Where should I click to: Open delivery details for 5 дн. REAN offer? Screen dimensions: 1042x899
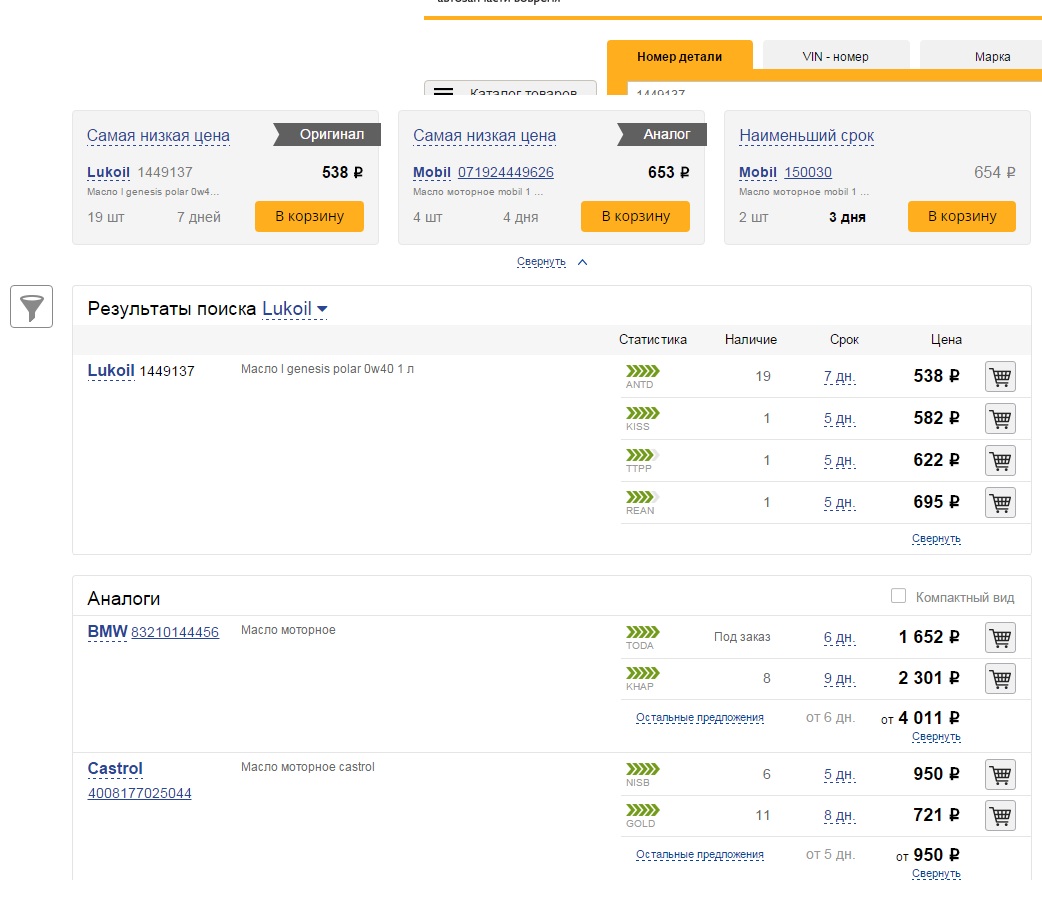tap(839, 502)
